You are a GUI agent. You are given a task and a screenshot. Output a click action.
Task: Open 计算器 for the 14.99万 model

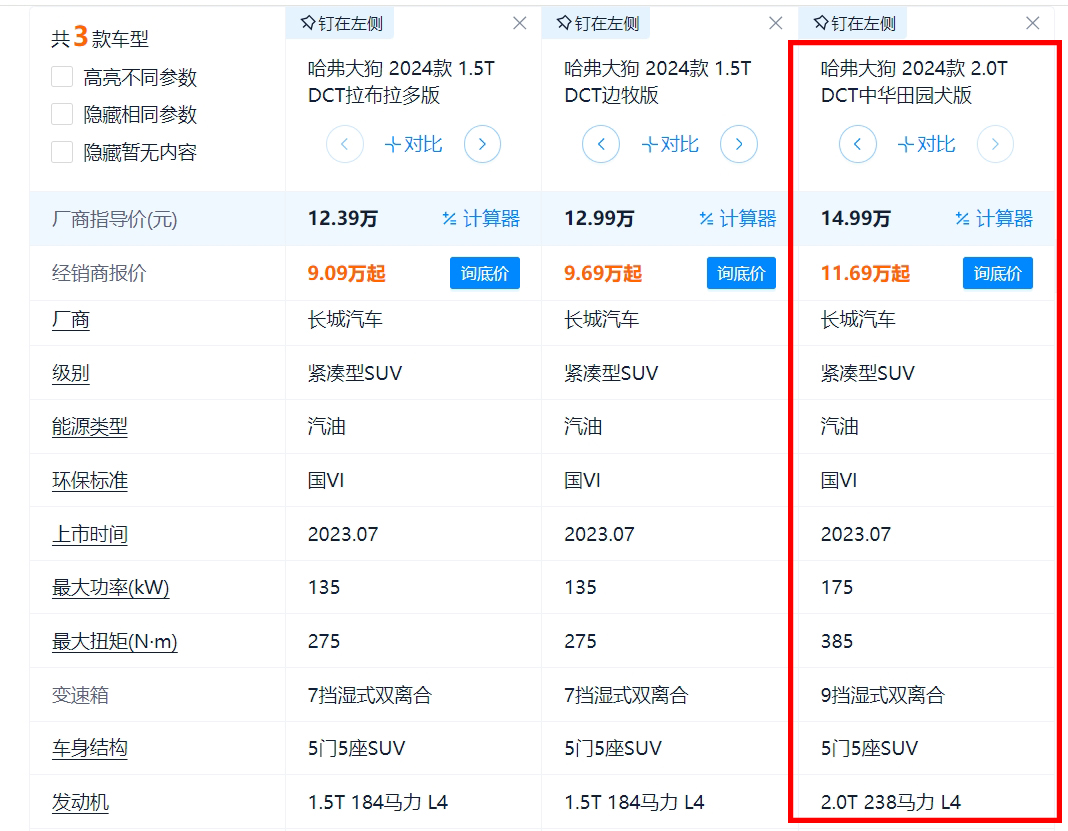(994, 219)
